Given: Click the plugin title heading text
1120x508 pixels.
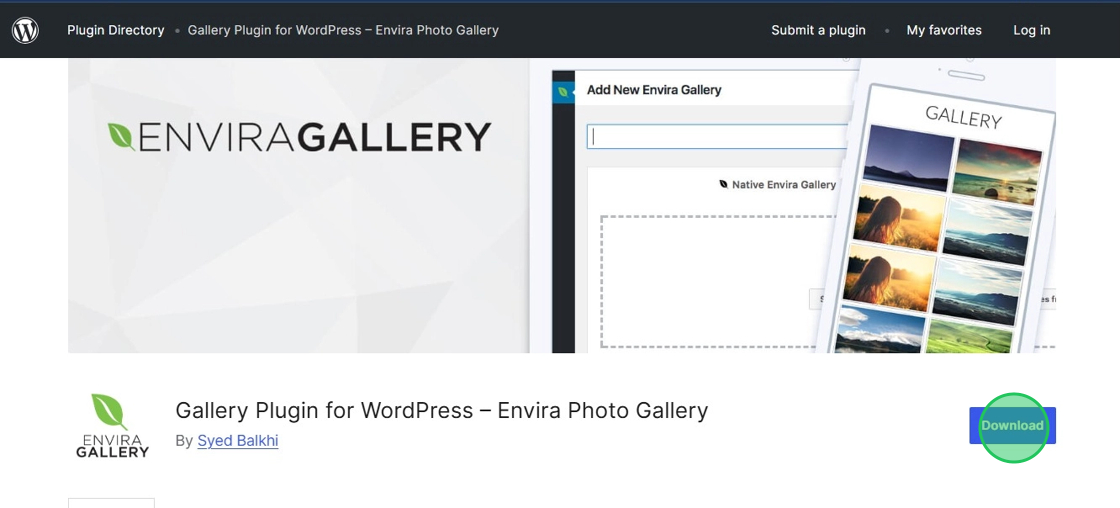Looking at the screenshot, I should pyautogui.click(x=441, y=410).
